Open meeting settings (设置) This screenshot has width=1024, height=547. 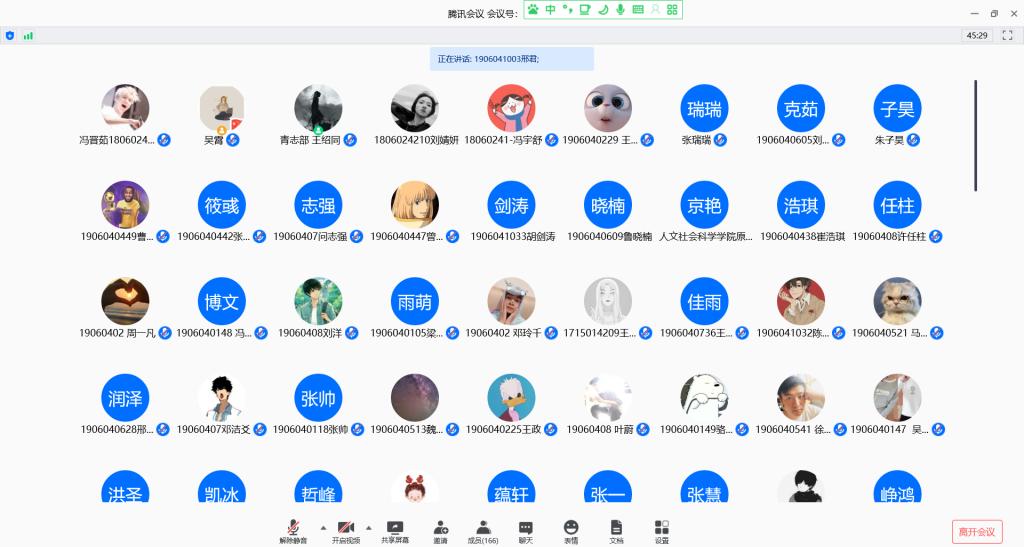pos(661,529)
